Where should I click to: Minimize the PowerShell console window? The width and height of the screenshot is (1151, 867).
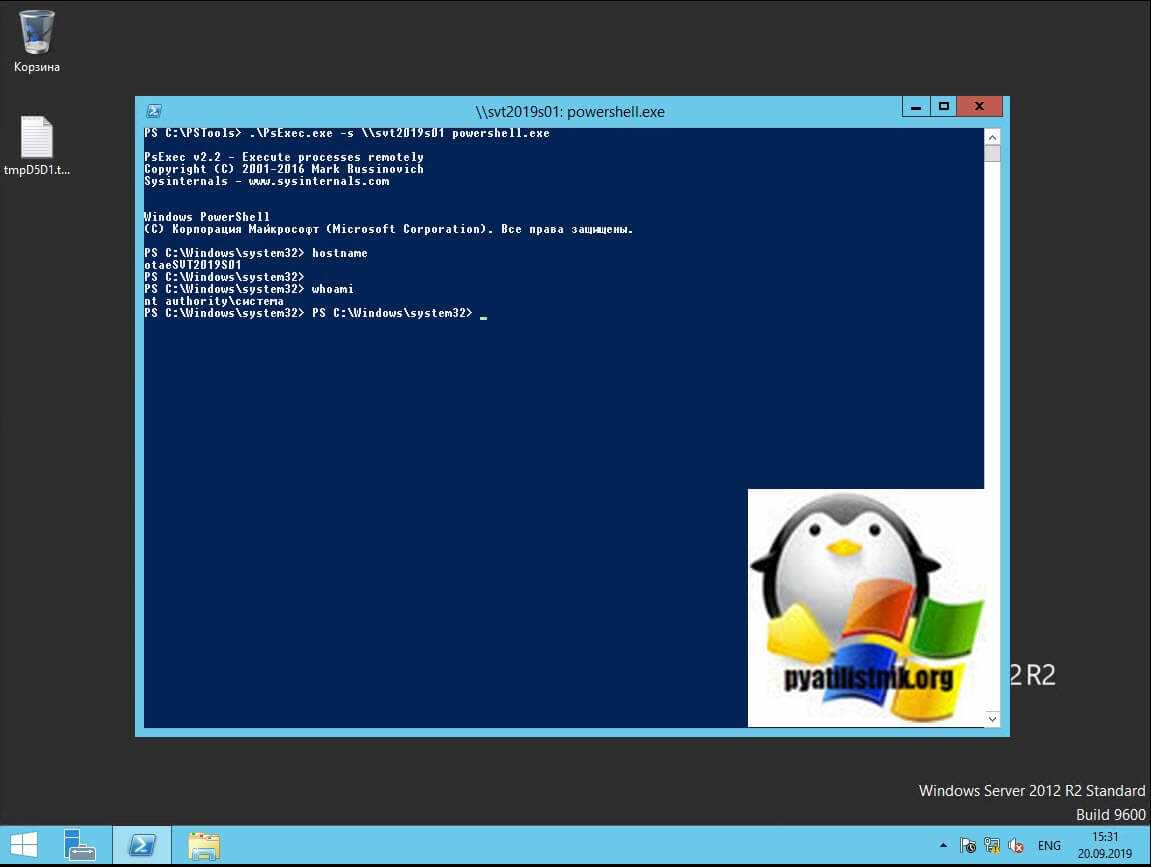click(x=916, y=106)
